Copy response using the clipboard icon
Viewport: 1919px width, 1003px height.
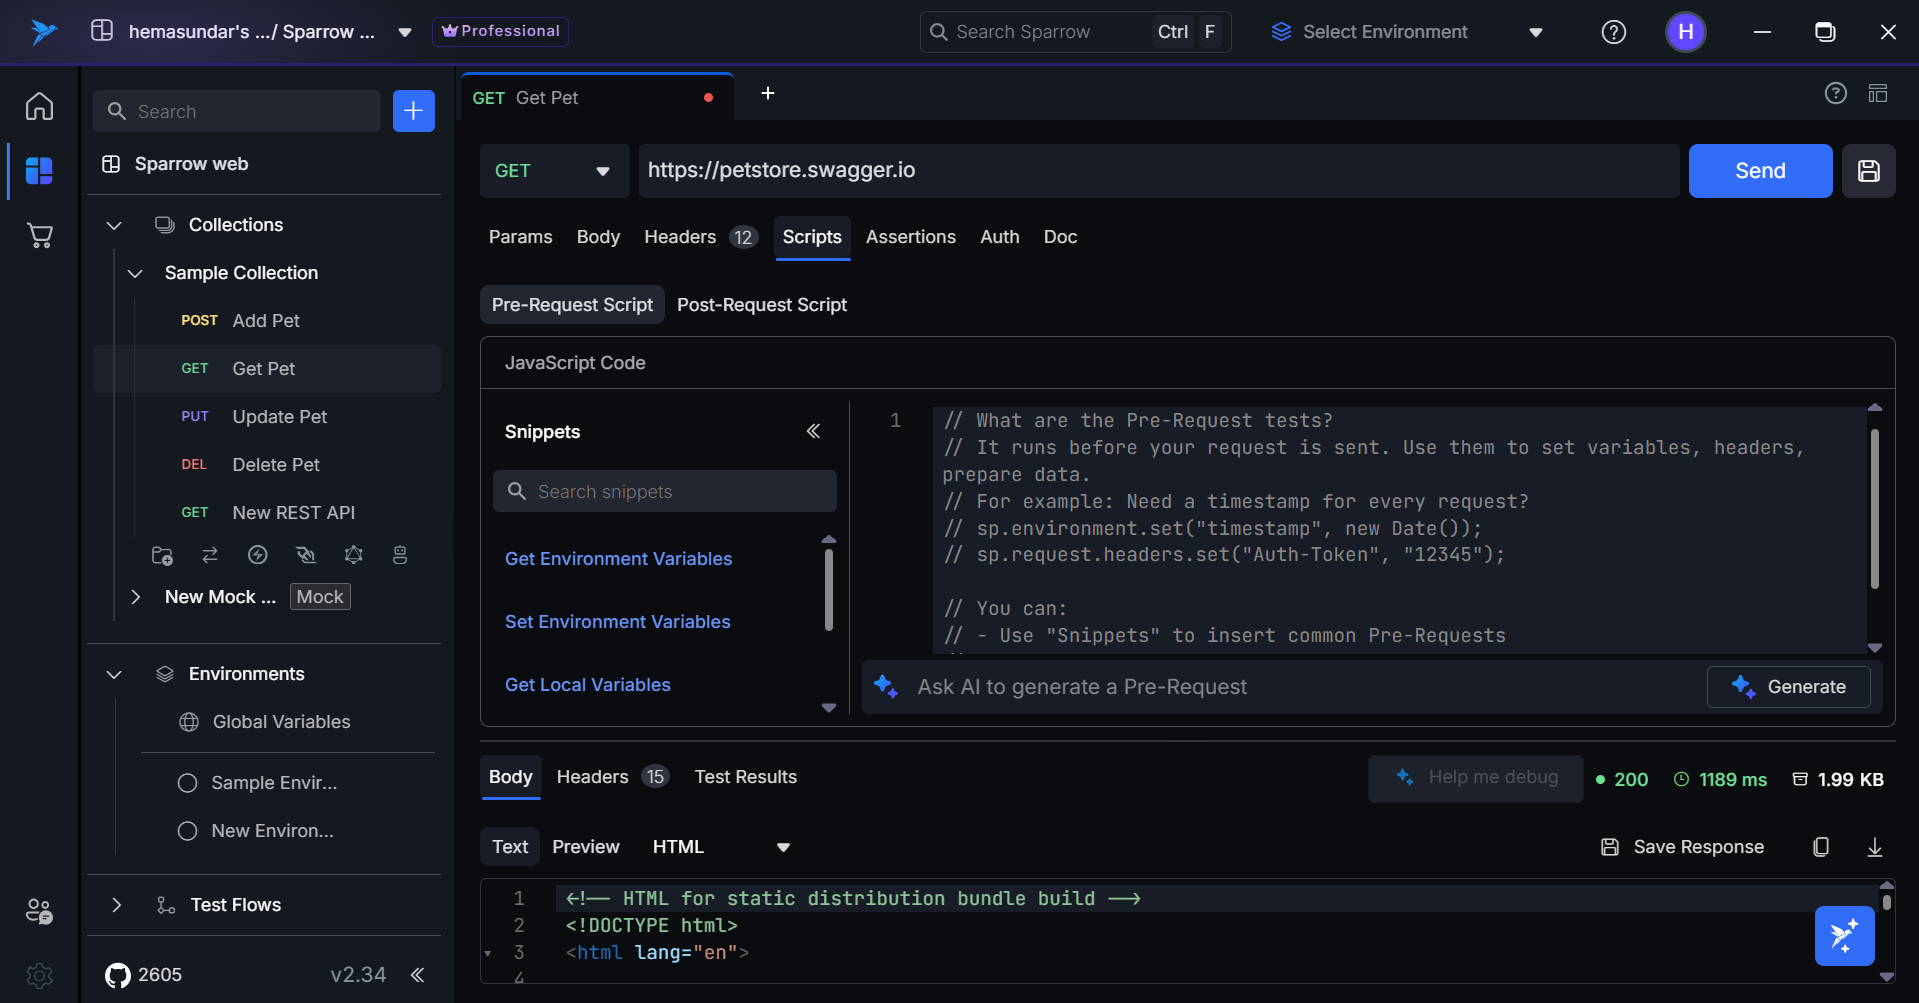click(x=1821, y=847)
